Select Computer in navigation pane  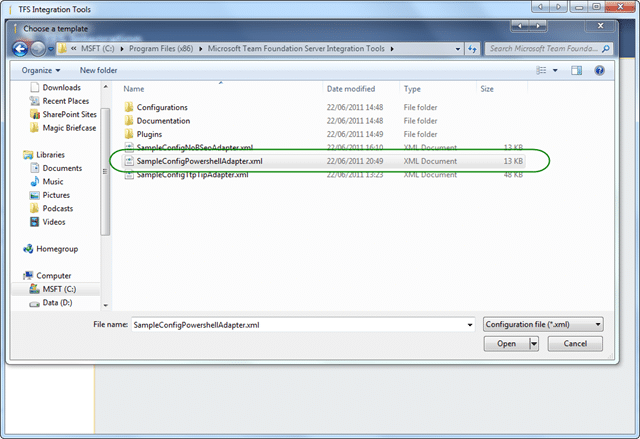(x=53, y=276)
